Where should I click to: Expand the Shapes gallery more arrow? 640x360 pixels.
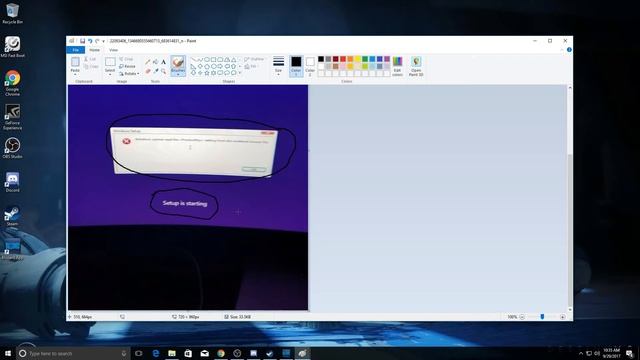[240, 73]
